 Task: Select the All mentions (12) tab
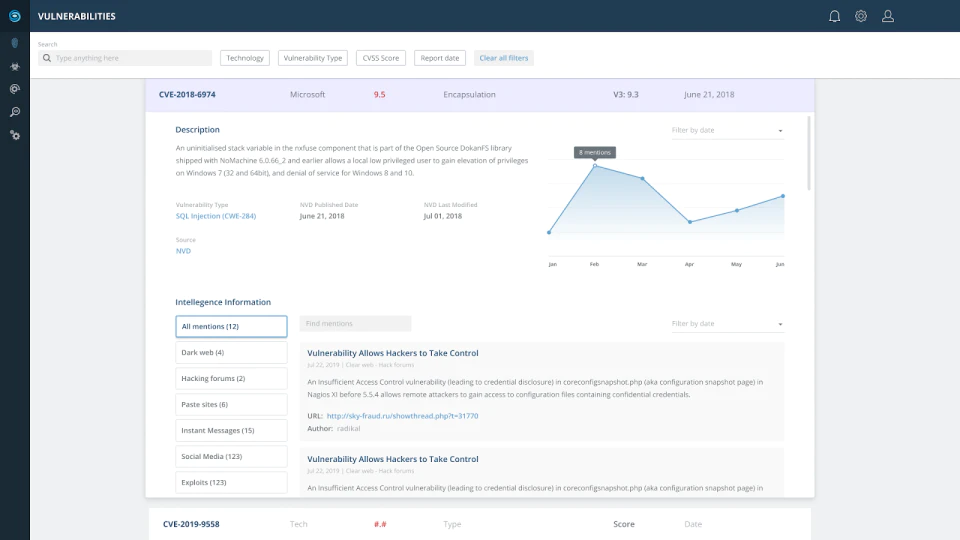click(231, 326)
